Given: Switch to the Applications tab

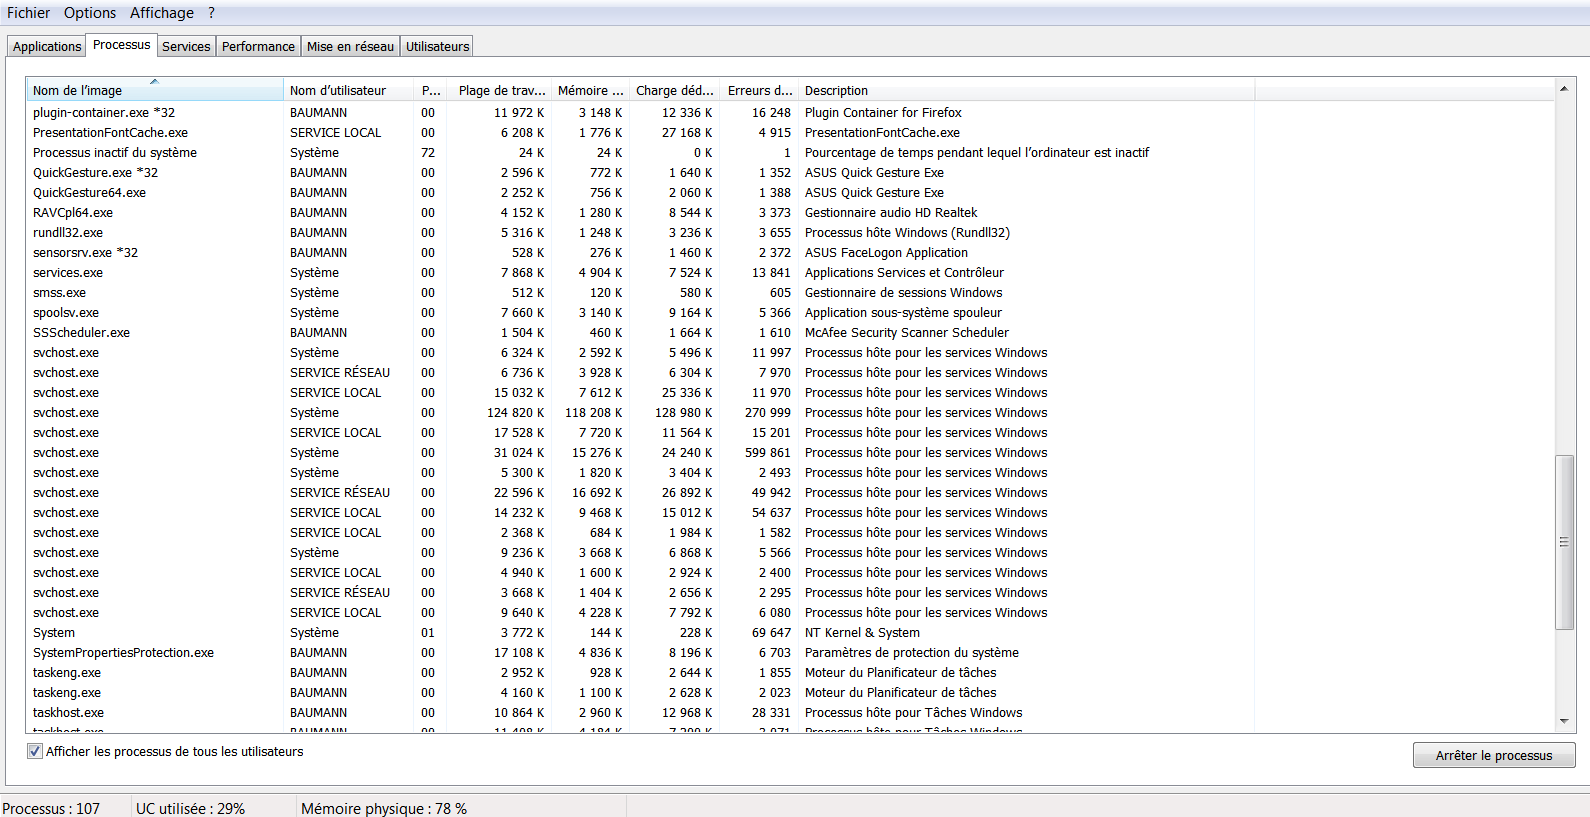Looking at the screenshot, I should [47, 47].
